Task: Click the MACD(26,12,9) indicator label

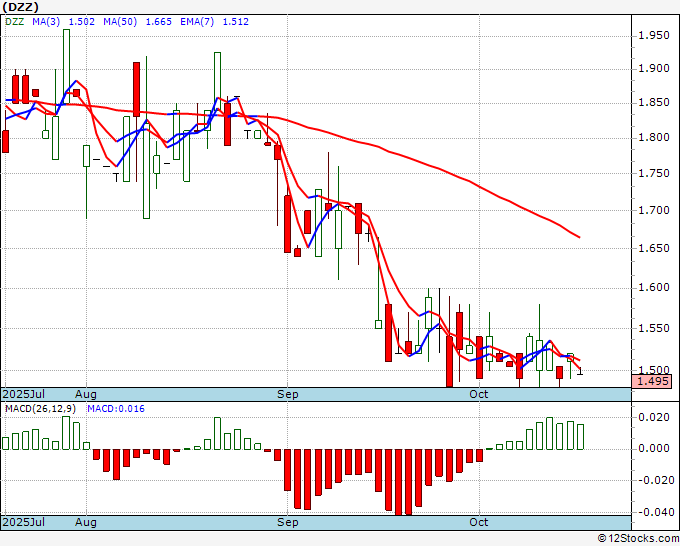Action: tap(40, 409)
